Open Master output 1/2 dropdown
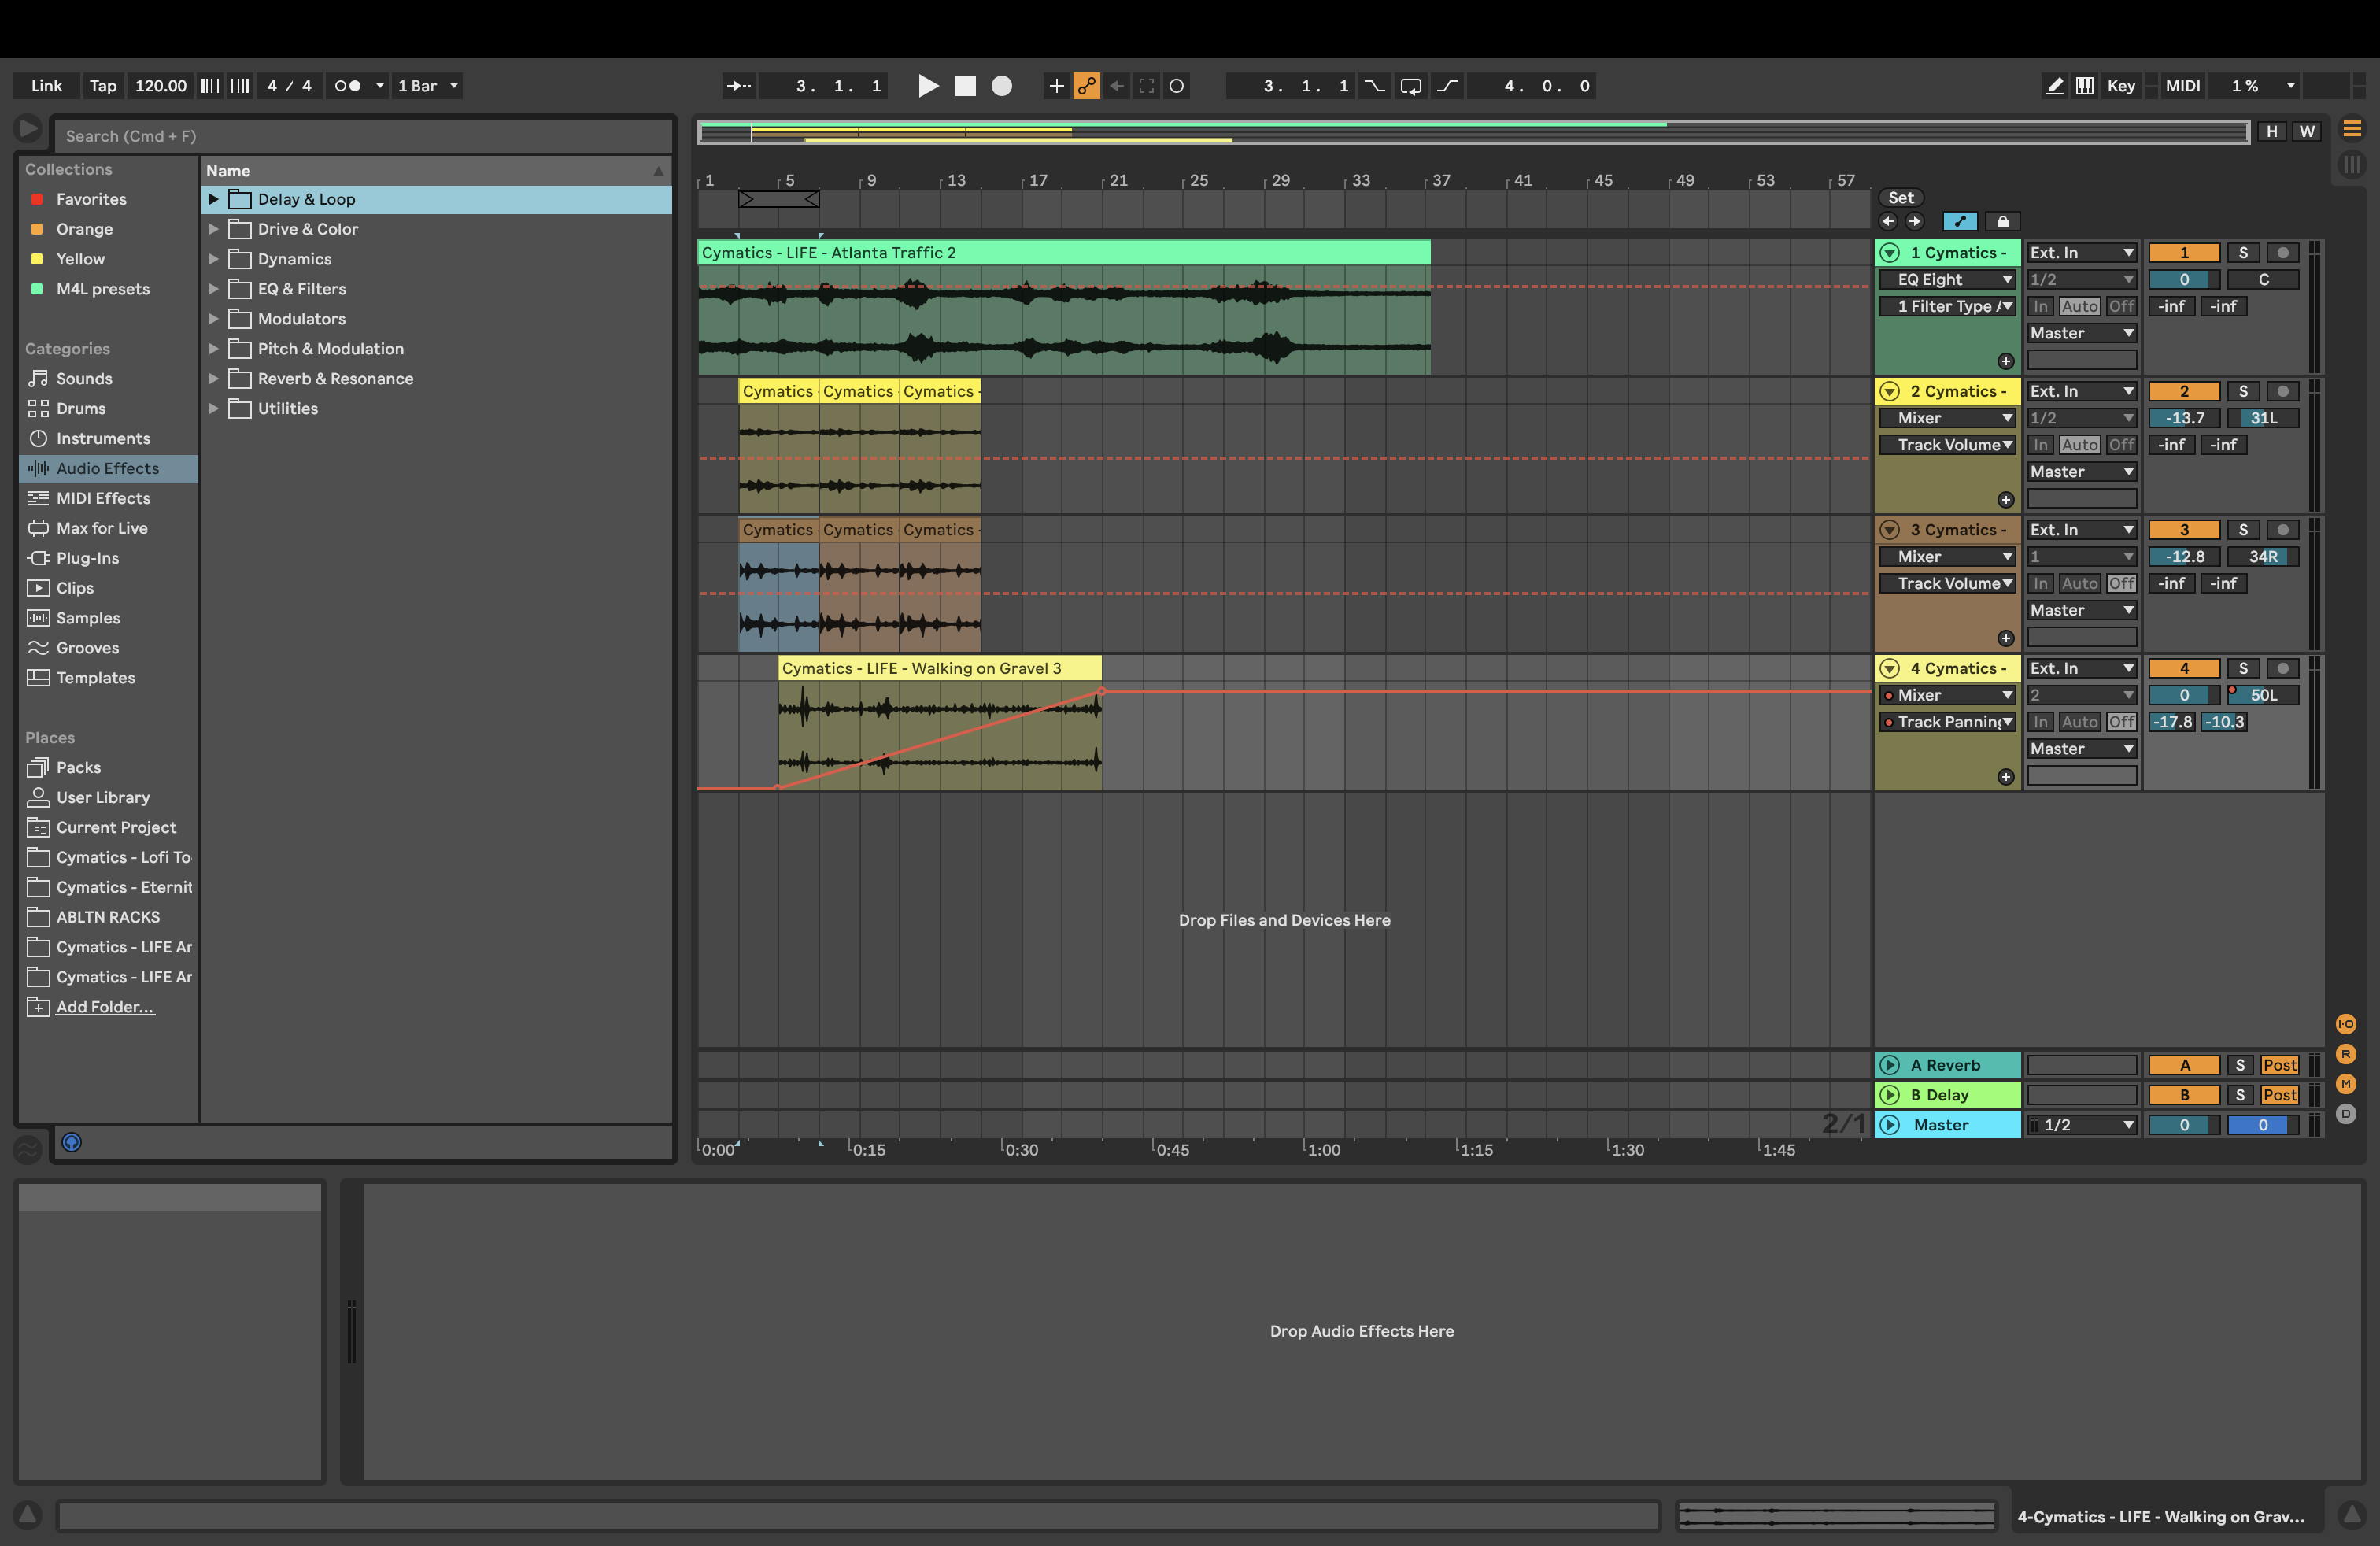Screen dimensions: 2380x1546 click(x=2082, y=1126)
